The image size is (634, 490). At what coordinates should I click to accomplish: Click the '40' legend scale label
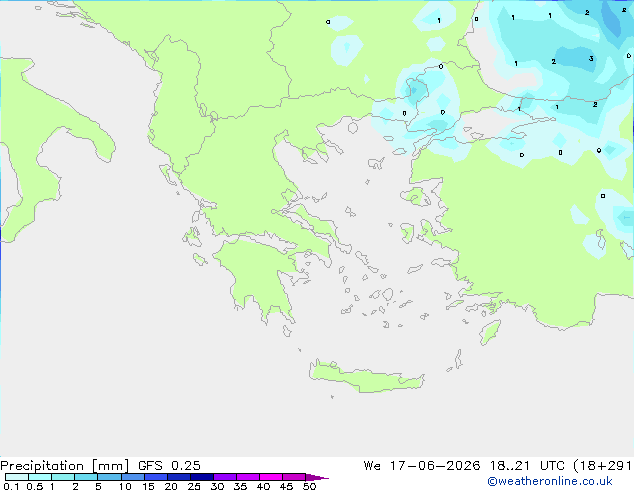[x=263, y=486]
